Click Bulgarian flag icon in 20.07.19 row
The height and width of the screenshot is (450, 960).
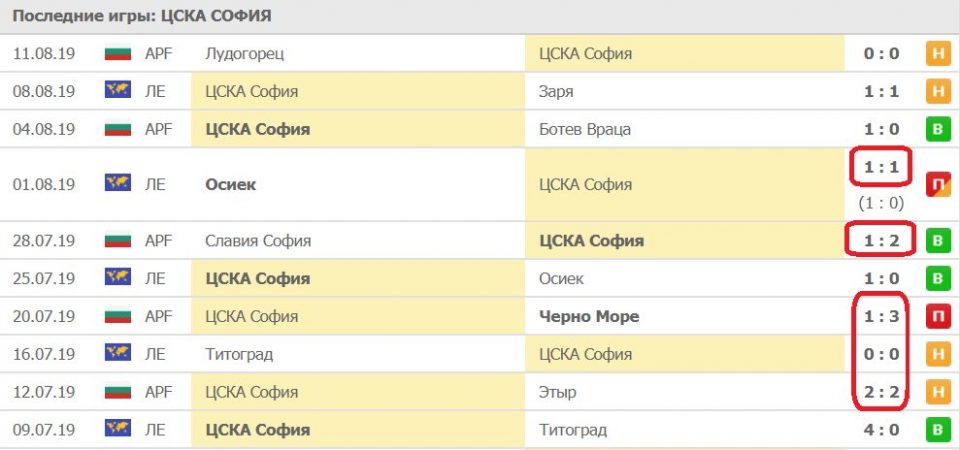point(117,316)
